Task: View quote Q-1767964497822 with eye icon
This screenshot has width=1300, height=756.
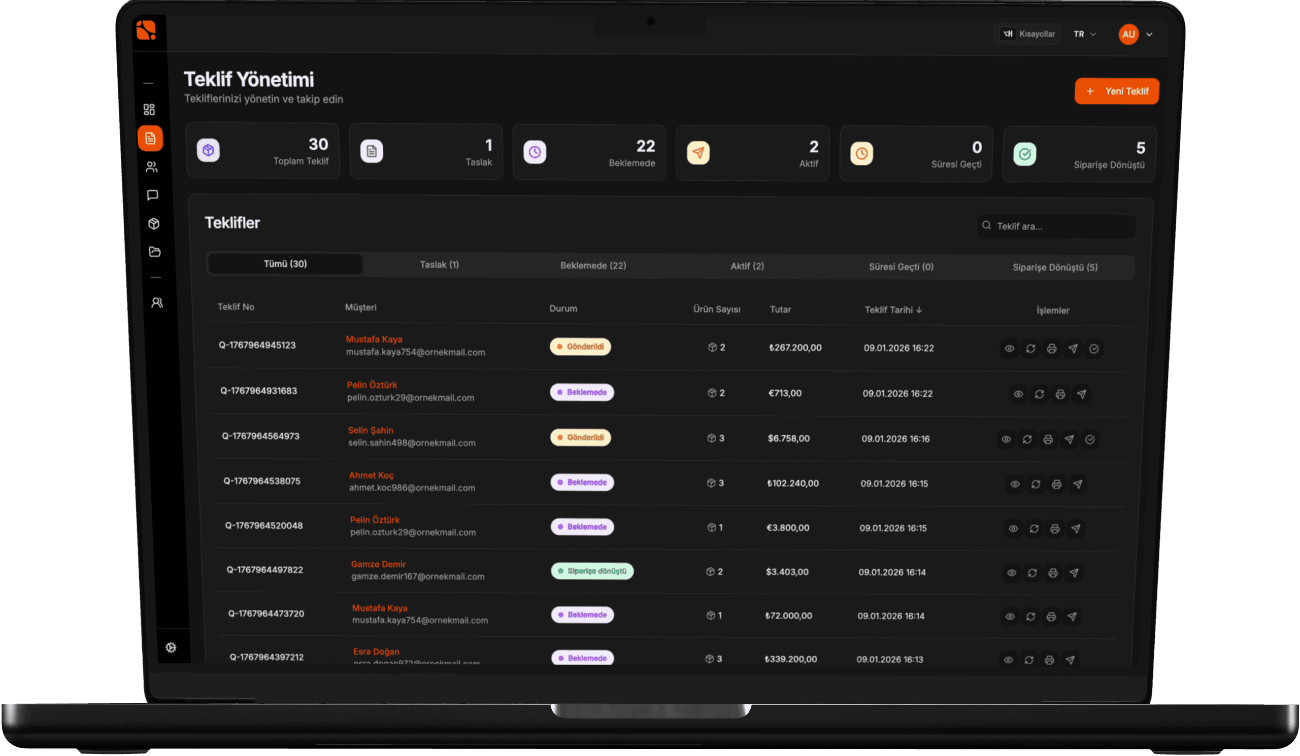Action: [1011, 573]
